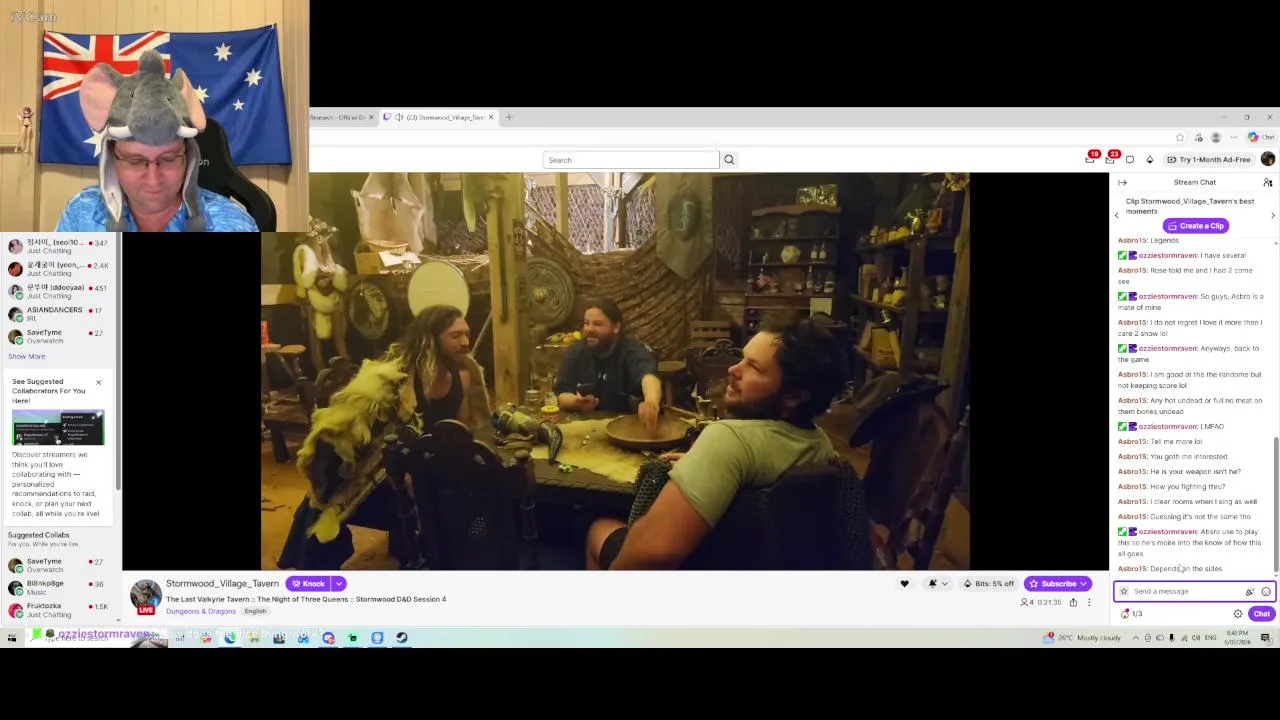Open Steam from the Windows taskbar
The width and height of the screenshot is (1280, 720).
[x=401, y=637]
